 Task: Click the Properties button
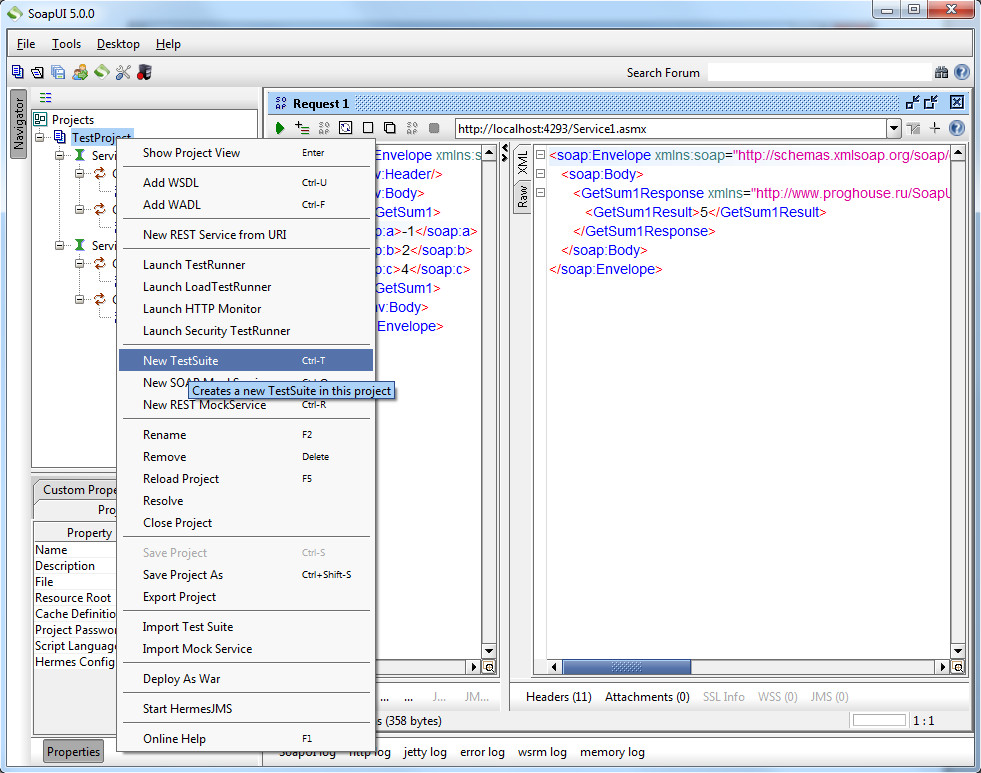73,751
